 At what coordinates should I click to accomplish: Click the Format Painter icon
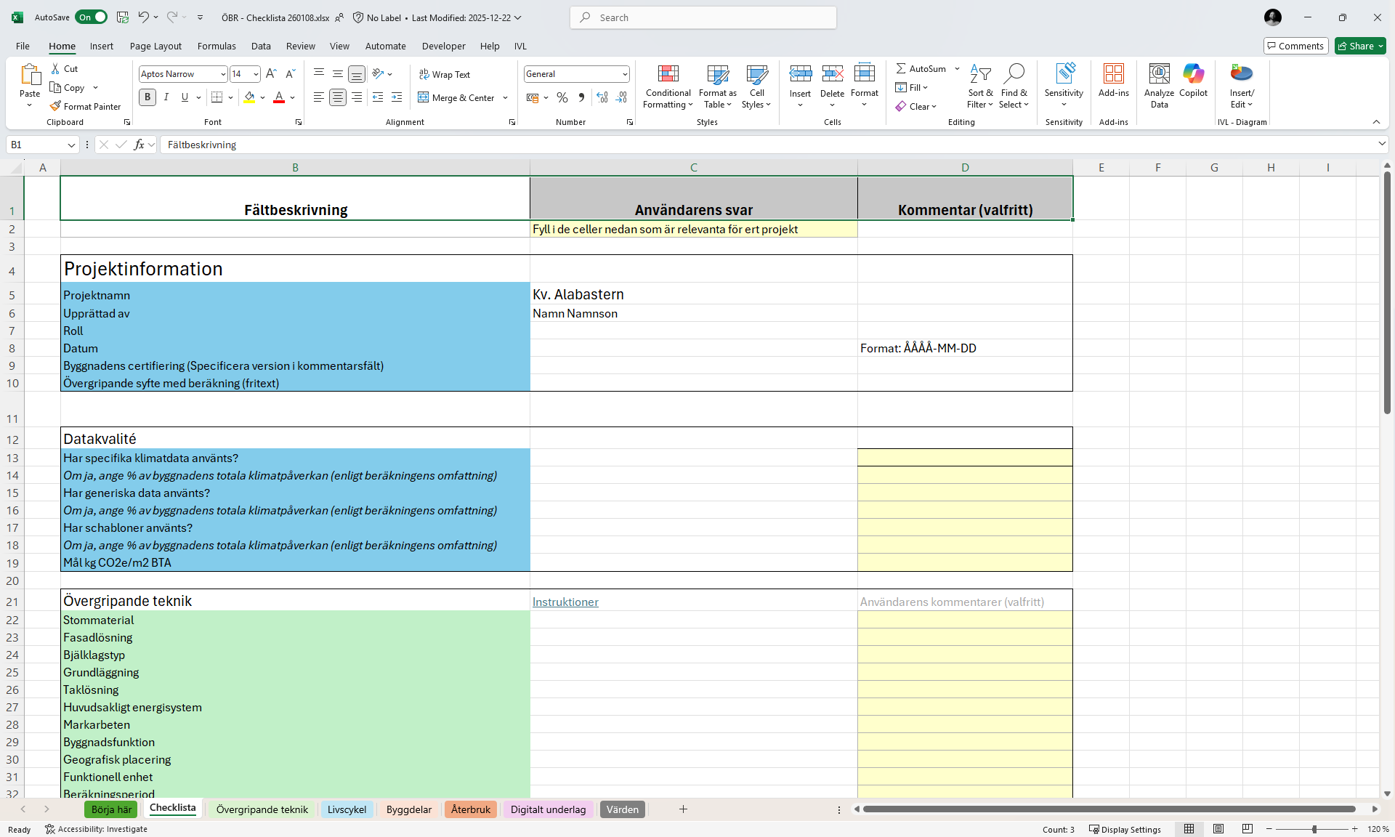click(x=56, y=106)
